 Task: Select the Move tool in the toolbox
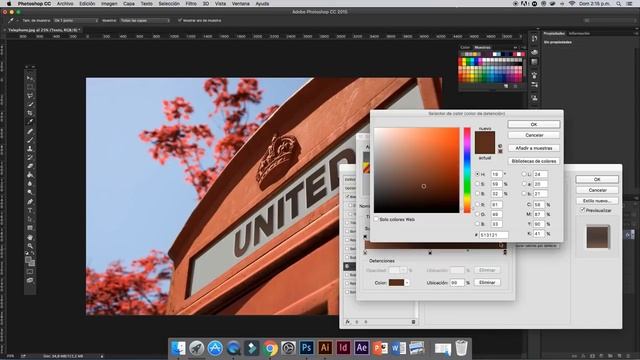coord(30,78)
